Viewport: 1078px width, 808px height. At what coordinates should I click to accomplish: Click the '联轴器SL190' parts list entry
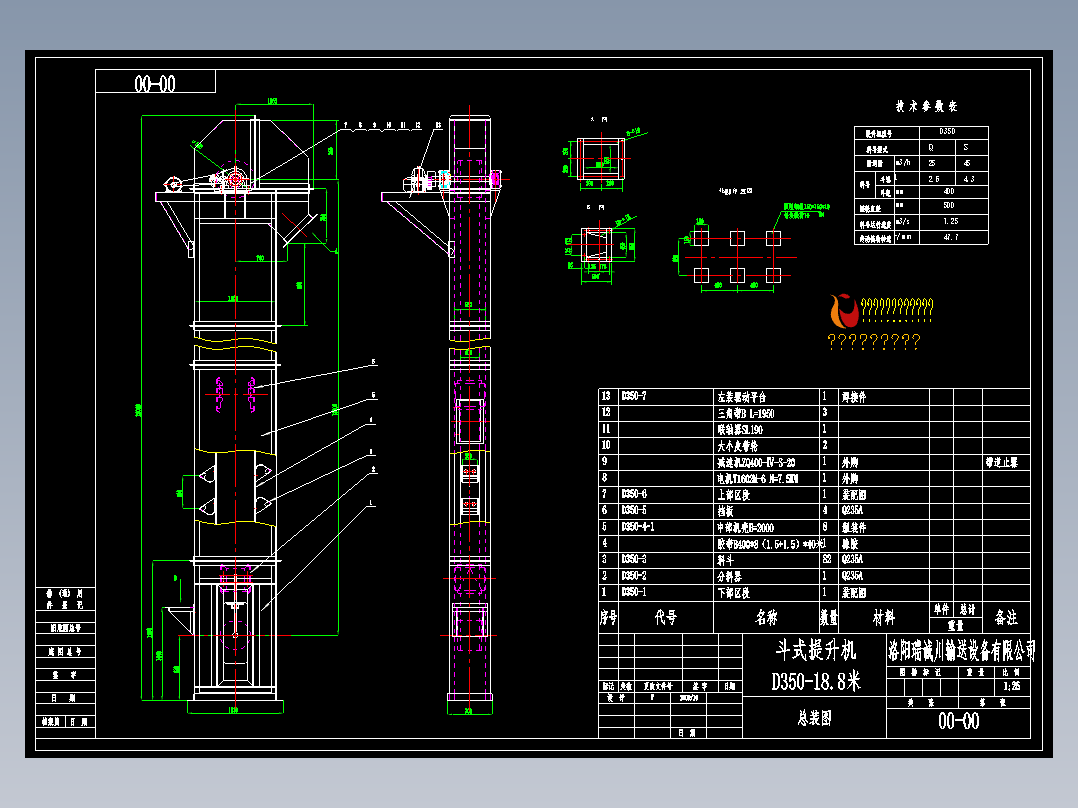740,430
